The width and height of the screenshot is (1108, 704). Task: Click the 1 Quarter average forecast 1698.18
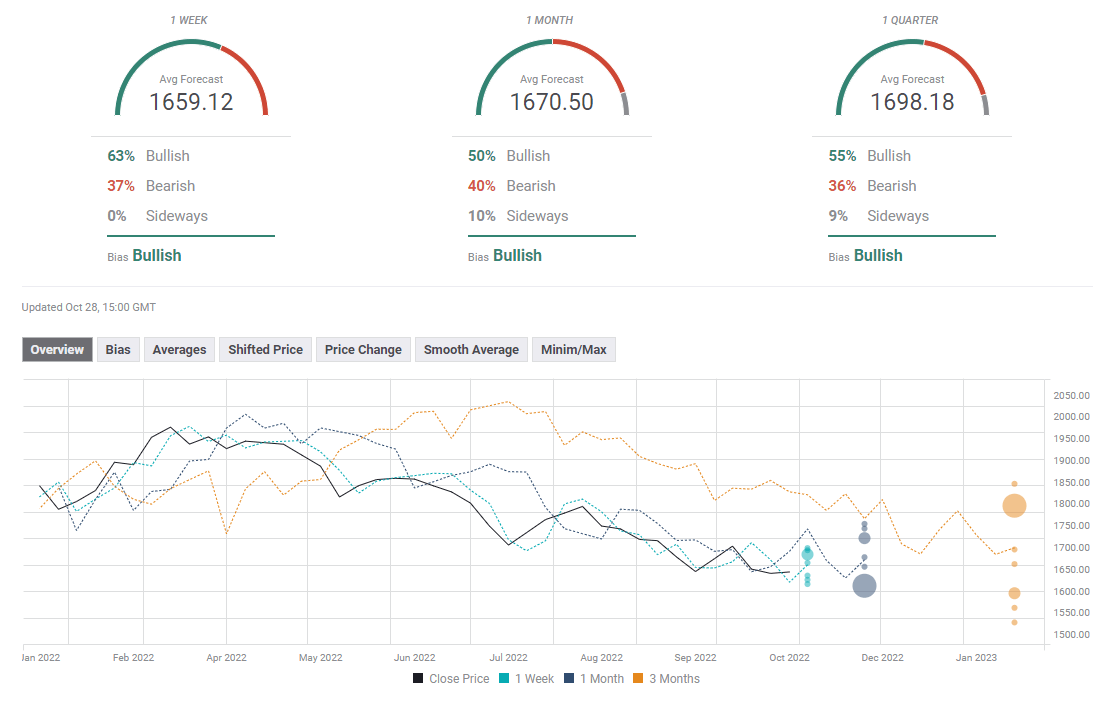(911, 101)
